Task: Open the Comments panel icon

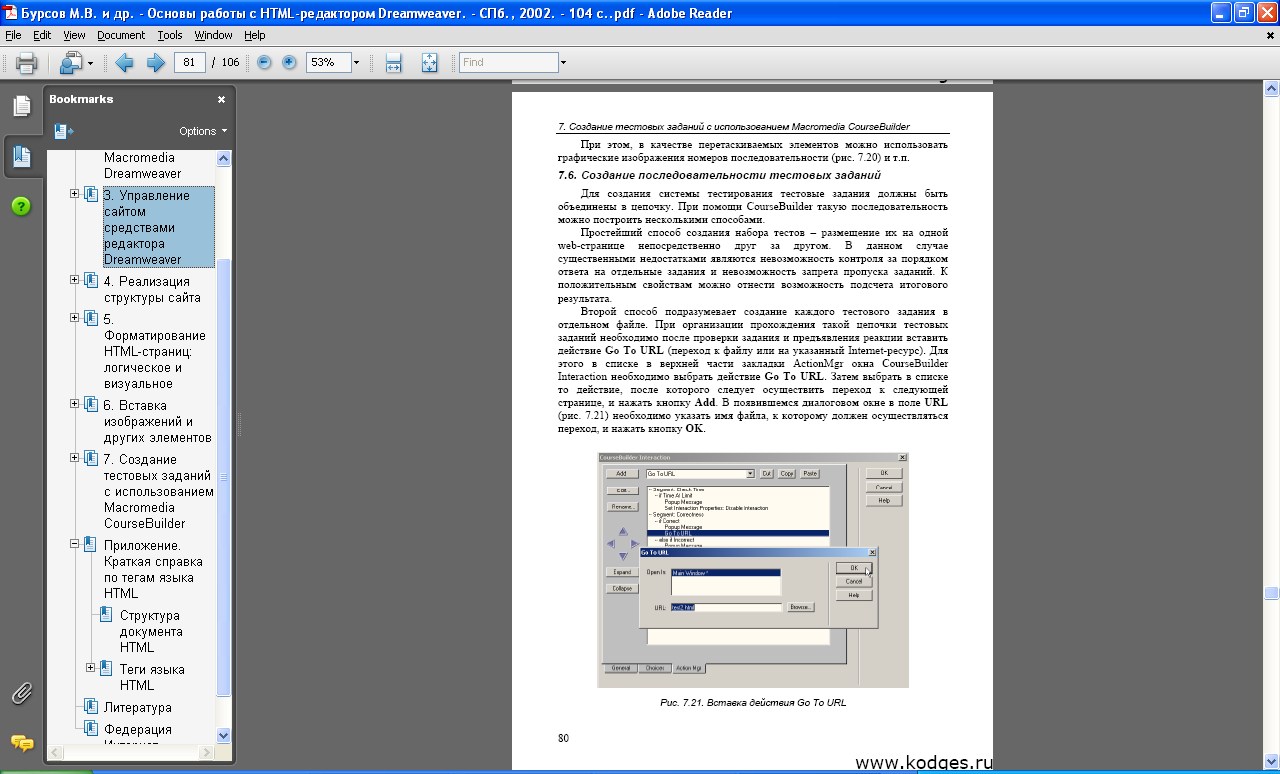Action: click(21, 743)
